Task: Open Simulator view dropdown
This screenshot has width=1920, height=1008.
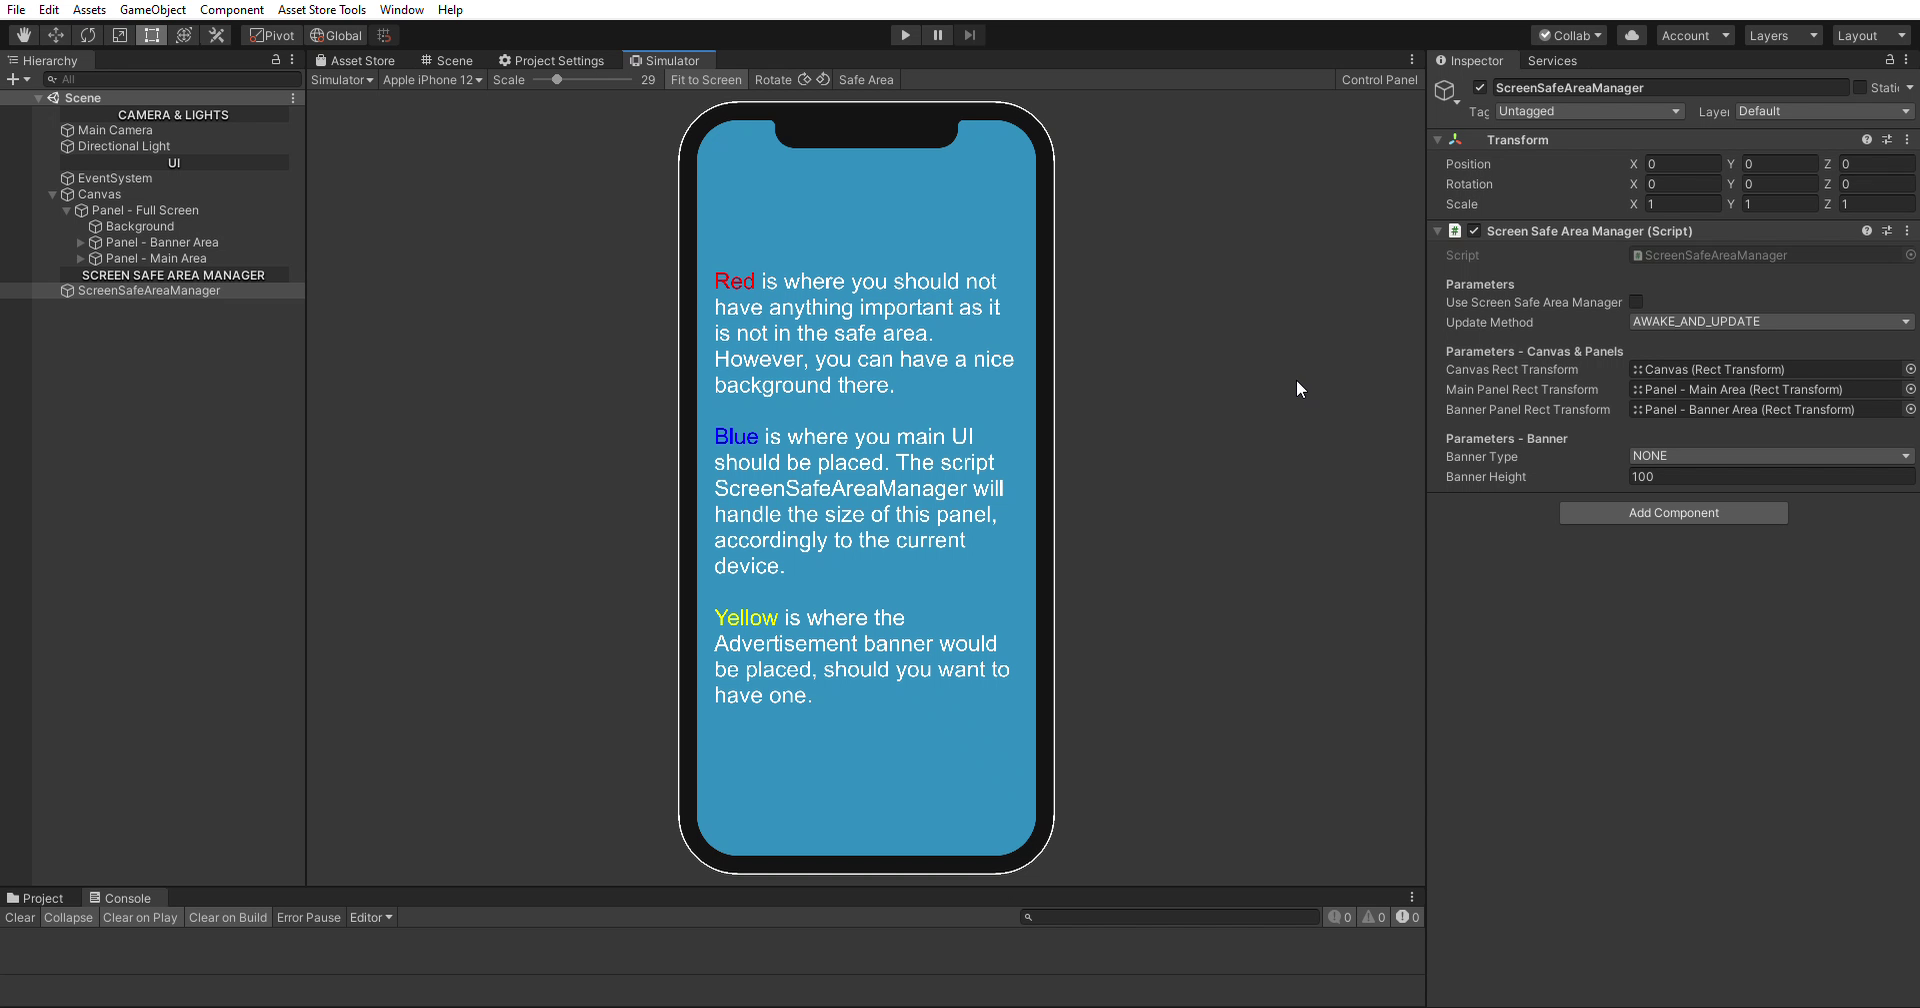Action: point(342,80)
